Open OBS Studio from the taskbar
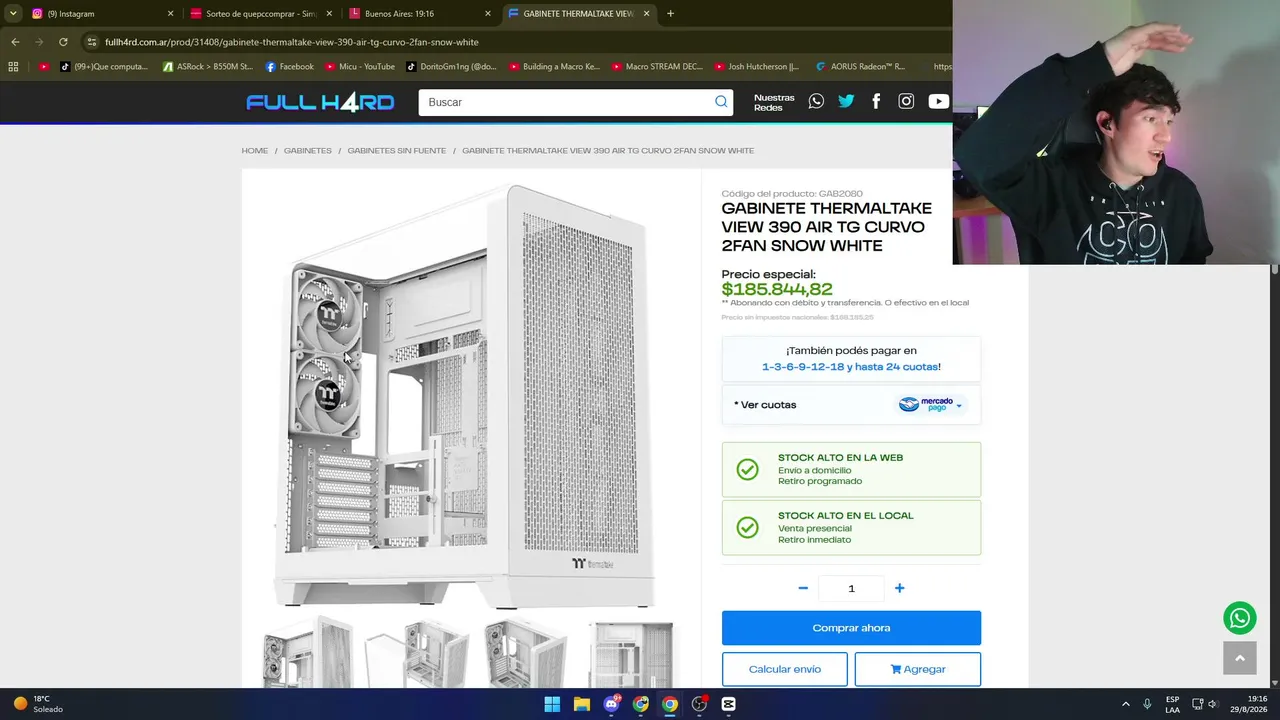Screen dimensions: 1280x720 tap(699, 704)
